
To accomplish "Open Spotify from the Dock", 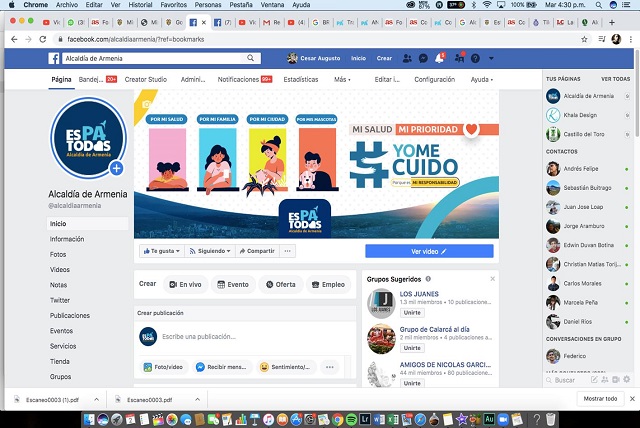I will 351,419.
